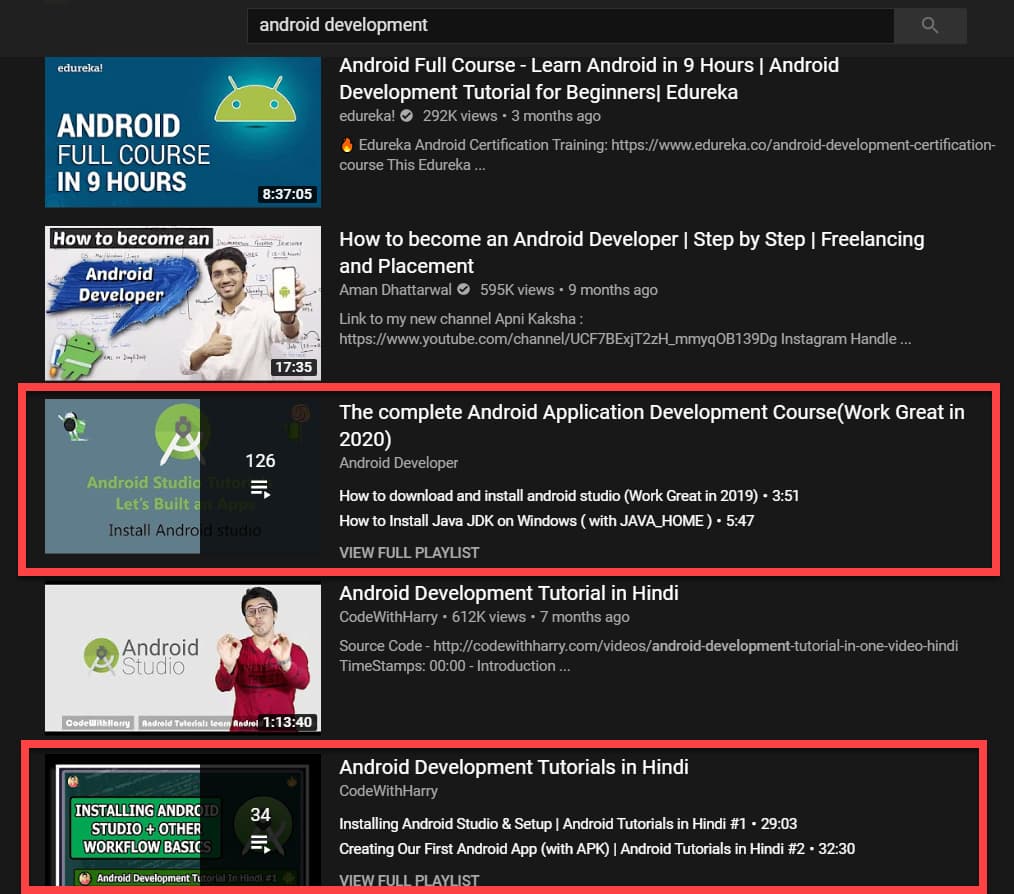Click the Source Code codewithharry.com description
This screenshot has height=894, width=1014.
[x=649, y=656]
